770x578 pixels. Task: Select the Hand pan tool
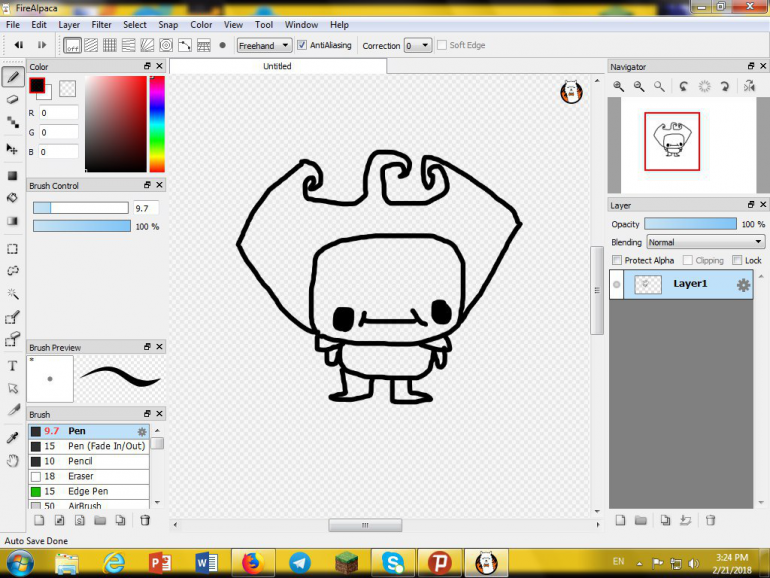[x=13, y=461]
